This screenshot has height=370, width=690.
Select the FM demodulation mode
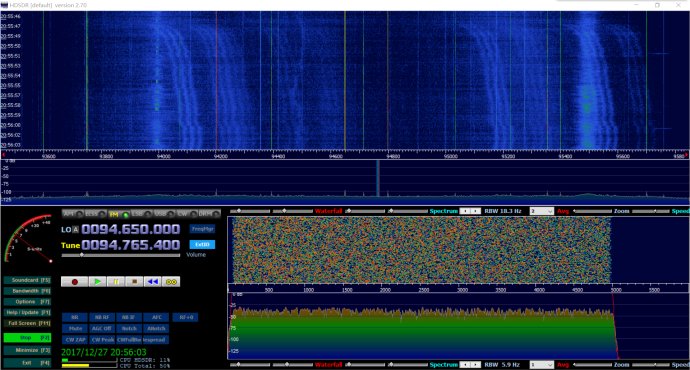tap(119, 214)
